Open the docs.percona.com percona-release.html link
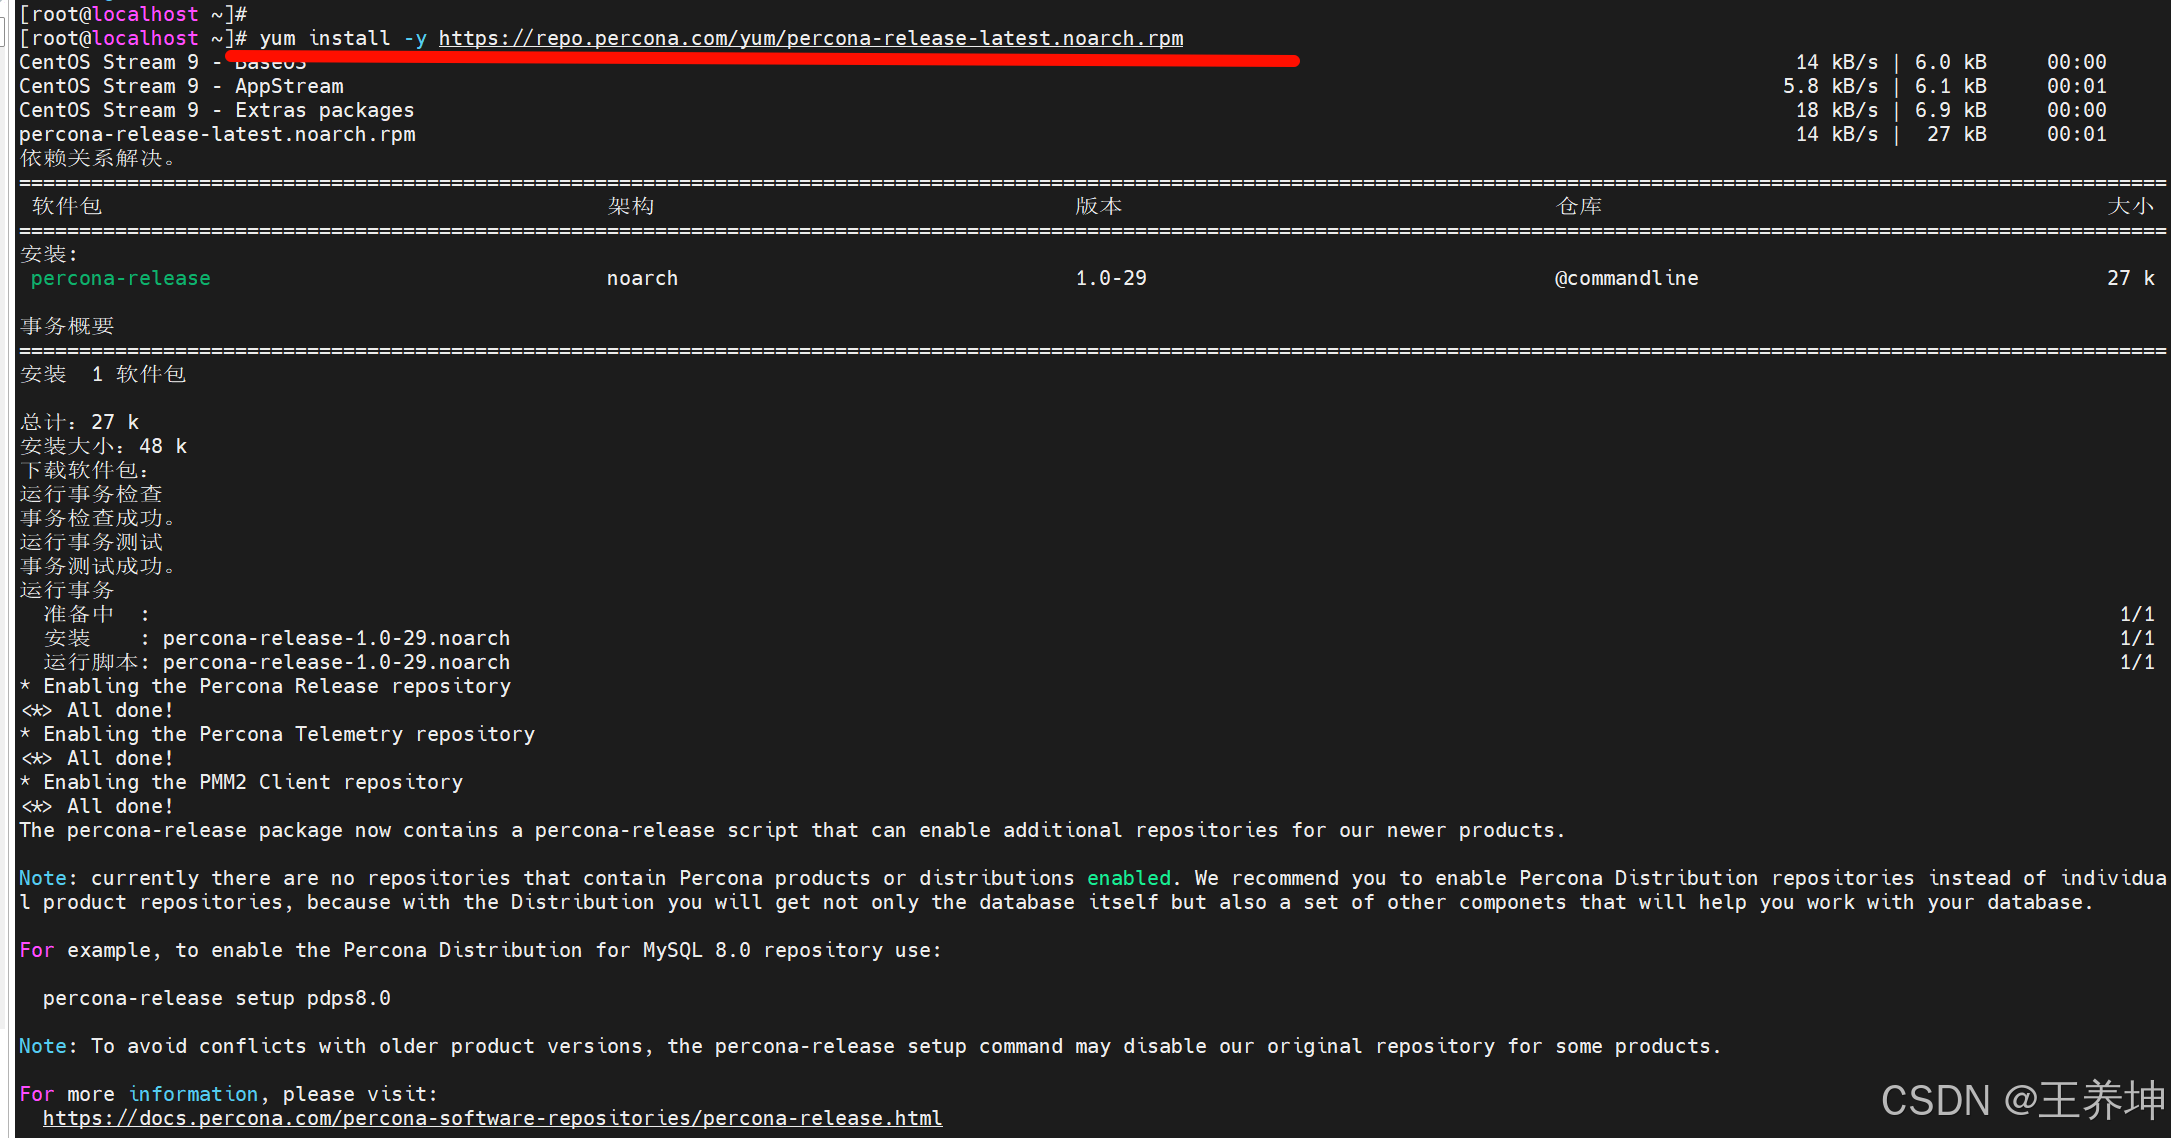This screenshot has width=2171, height=1138. [492, 1118]
